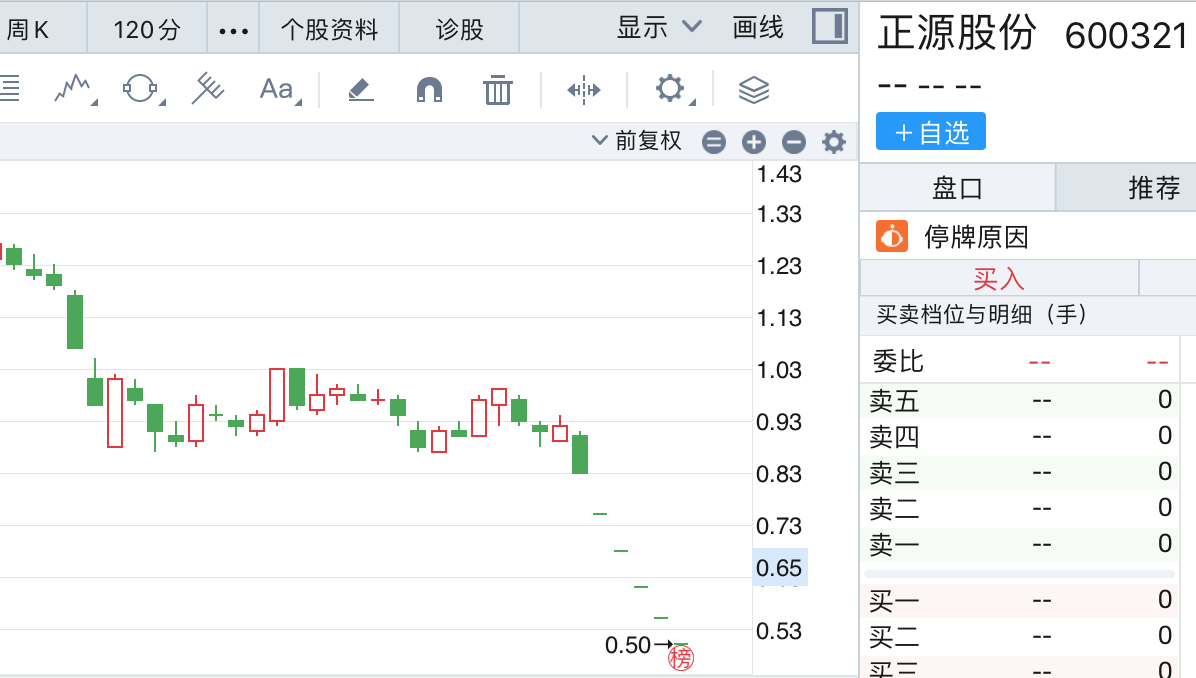
Task: Switch to the 120分 period tab
Action: (x=147, y=29)
